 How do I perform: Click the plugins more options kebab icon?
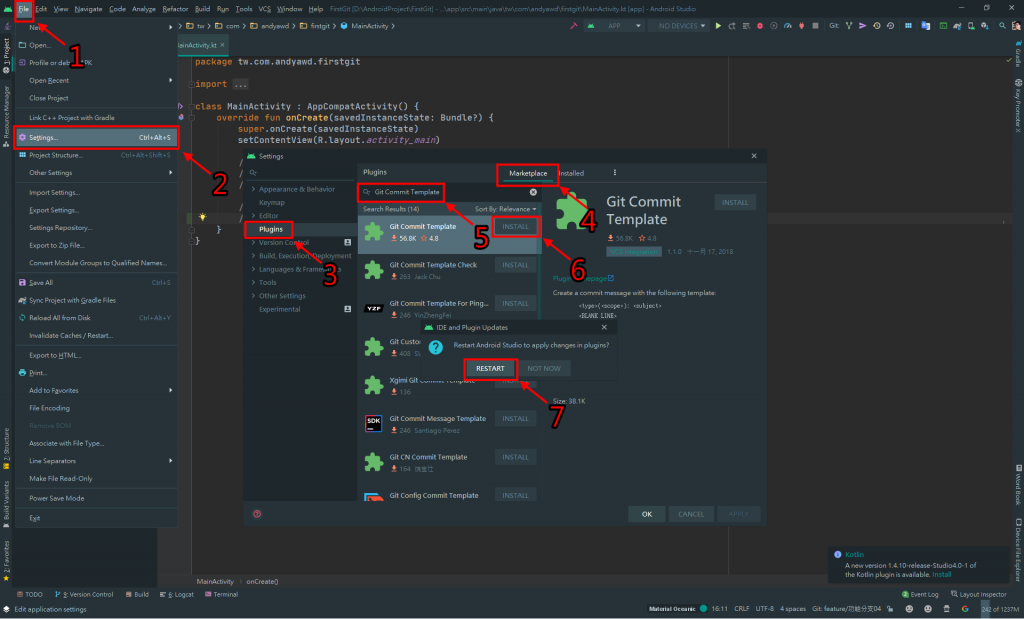(x=615, y=173)
